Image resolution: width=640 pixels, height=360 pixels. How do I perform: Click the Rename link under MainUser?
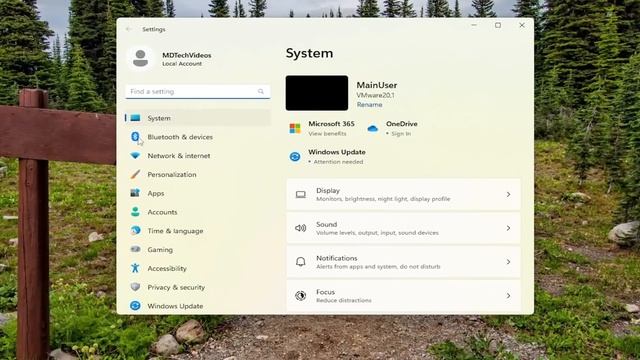369,104
